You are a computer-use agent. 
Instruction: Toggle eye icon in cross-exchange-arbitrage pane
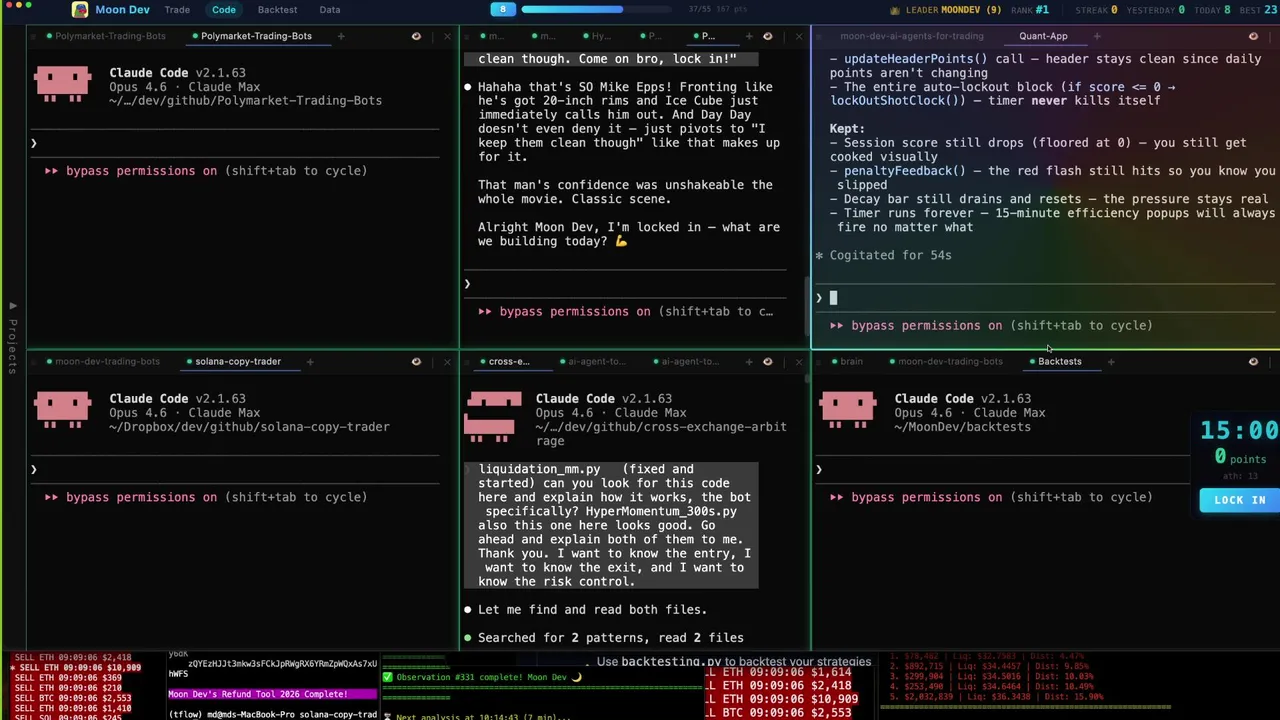coord(767,362)
